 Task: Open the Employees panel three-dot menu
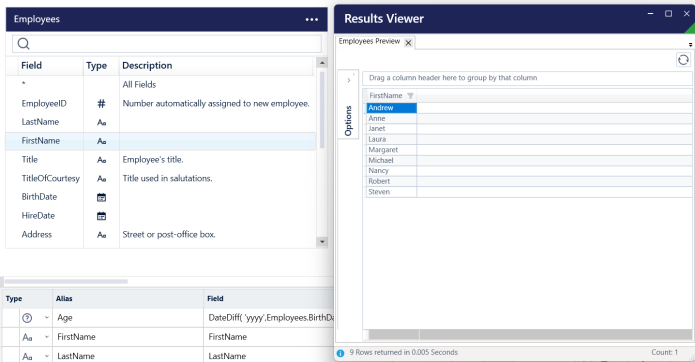click(312, 19)
